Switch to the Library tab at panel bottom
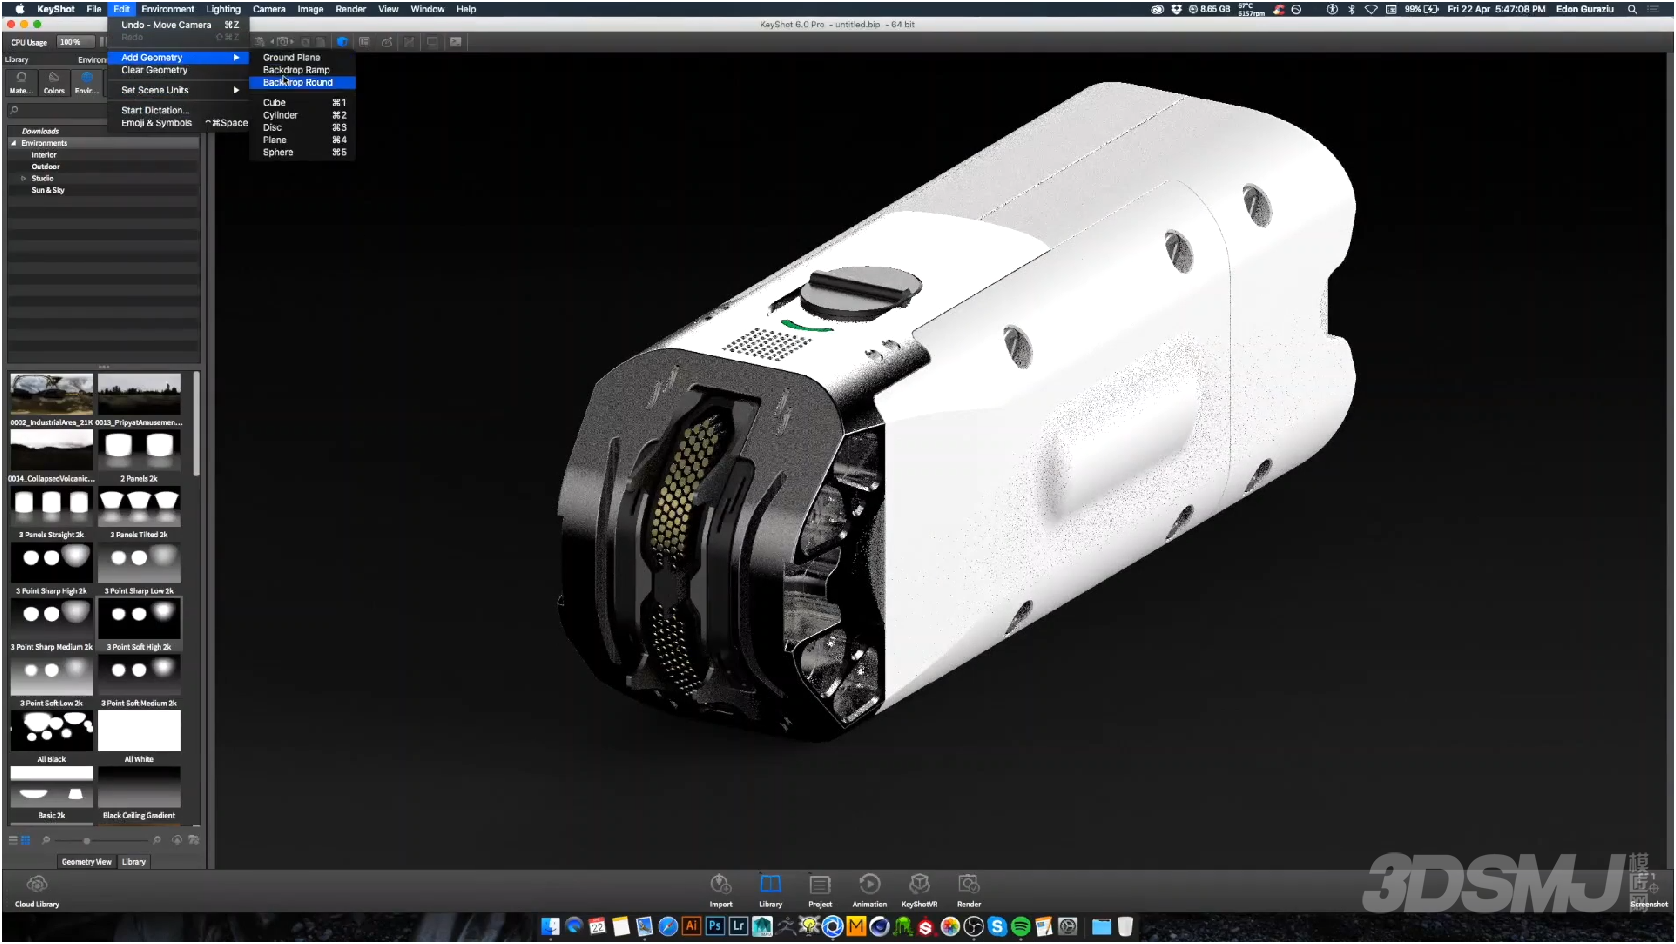The image size is (1676, 944). [134, 862]
